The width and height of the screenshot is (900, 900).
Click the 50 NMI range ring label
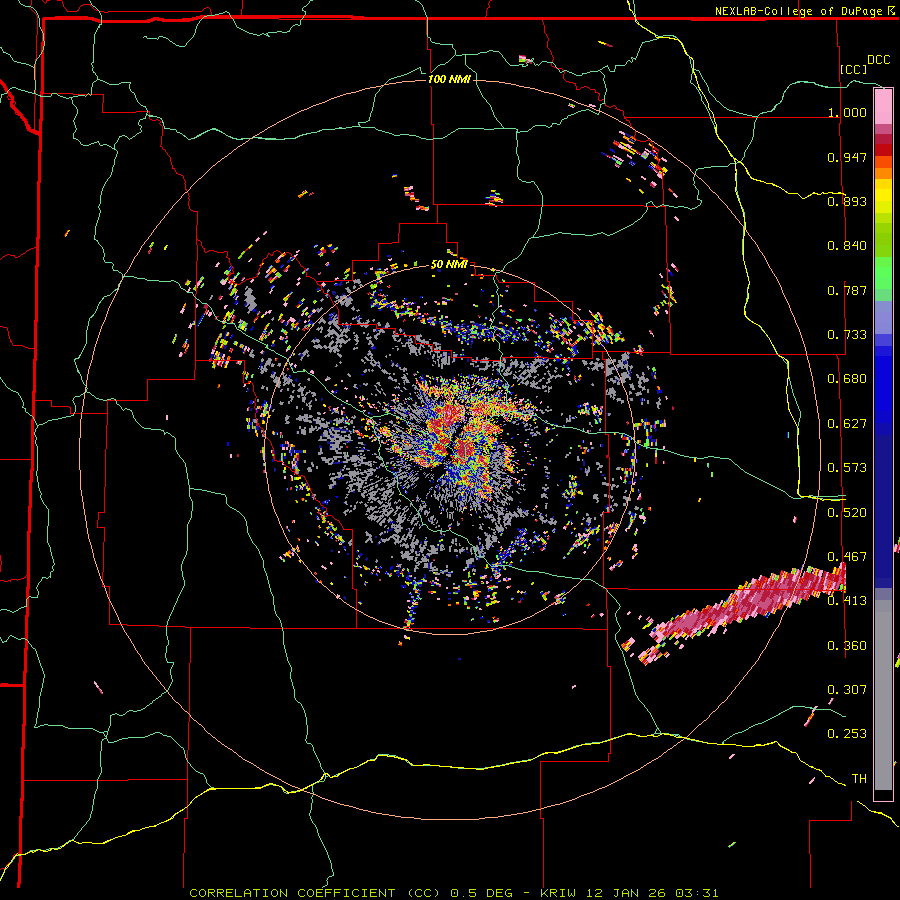(449, 265)
